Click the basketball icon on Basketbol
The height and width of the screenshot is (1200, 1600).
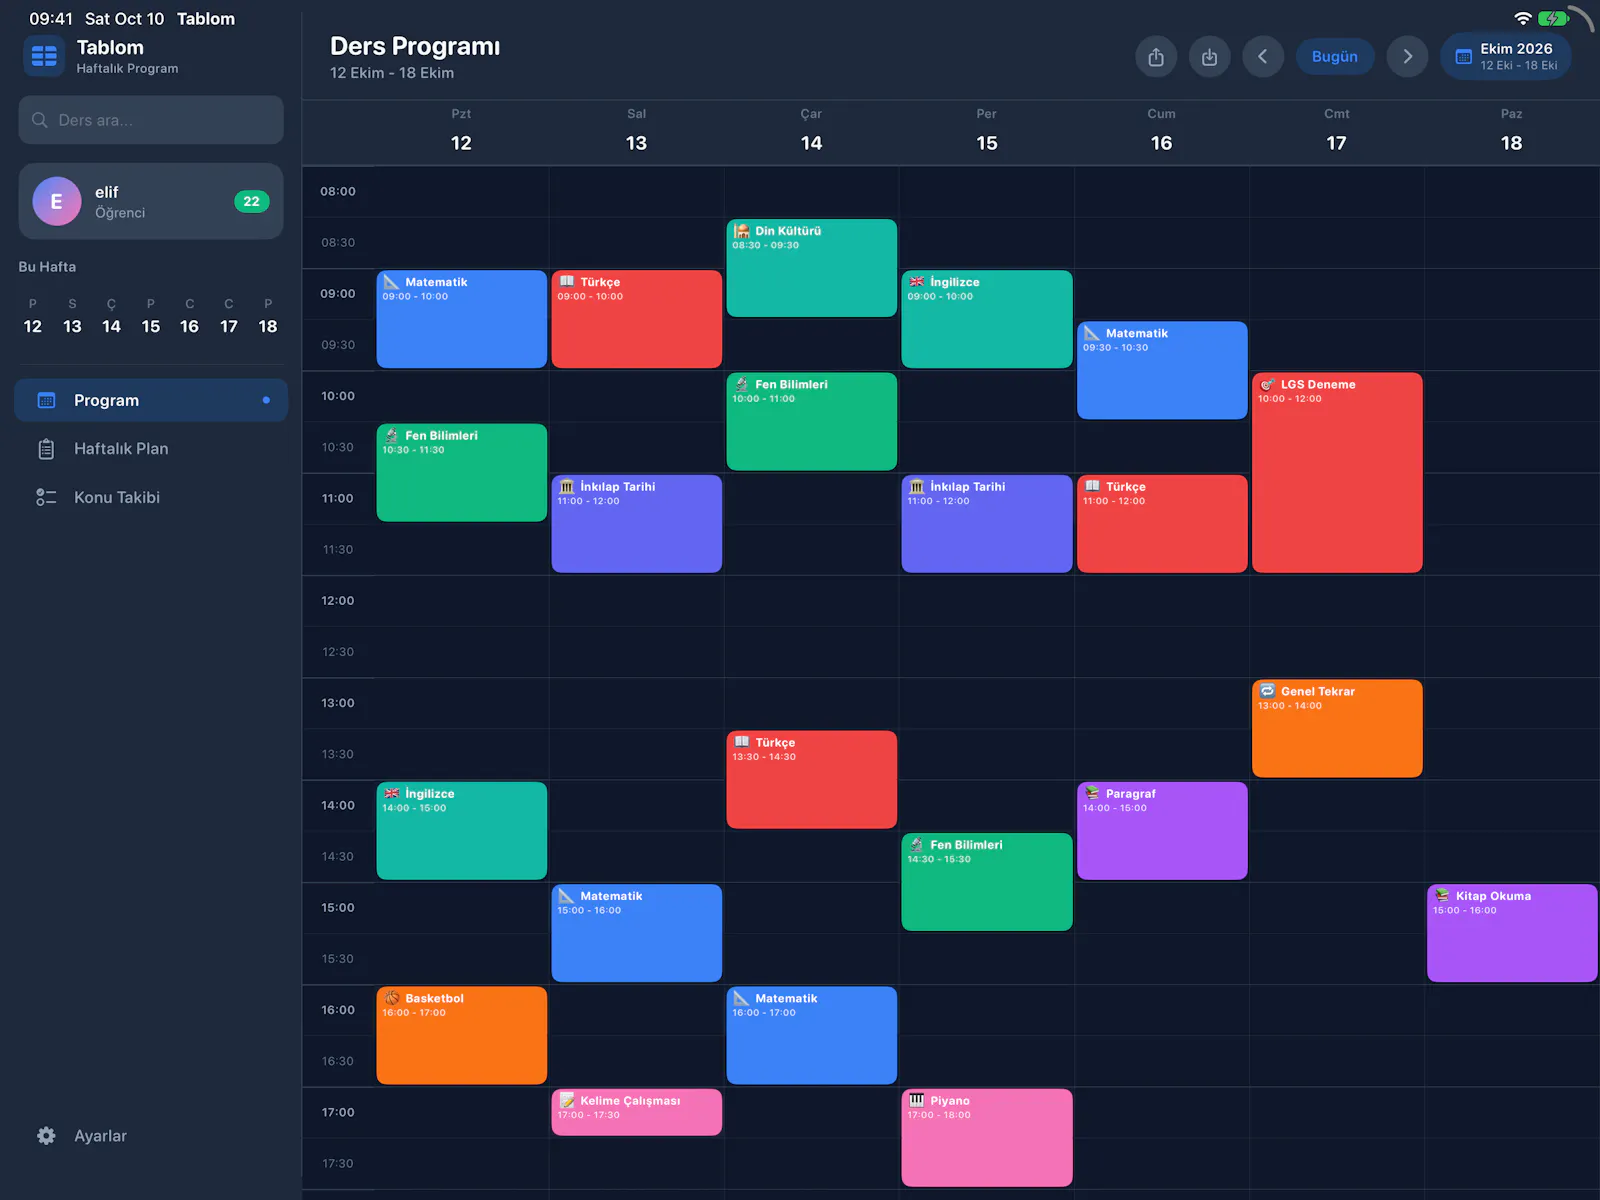(392, 998)
